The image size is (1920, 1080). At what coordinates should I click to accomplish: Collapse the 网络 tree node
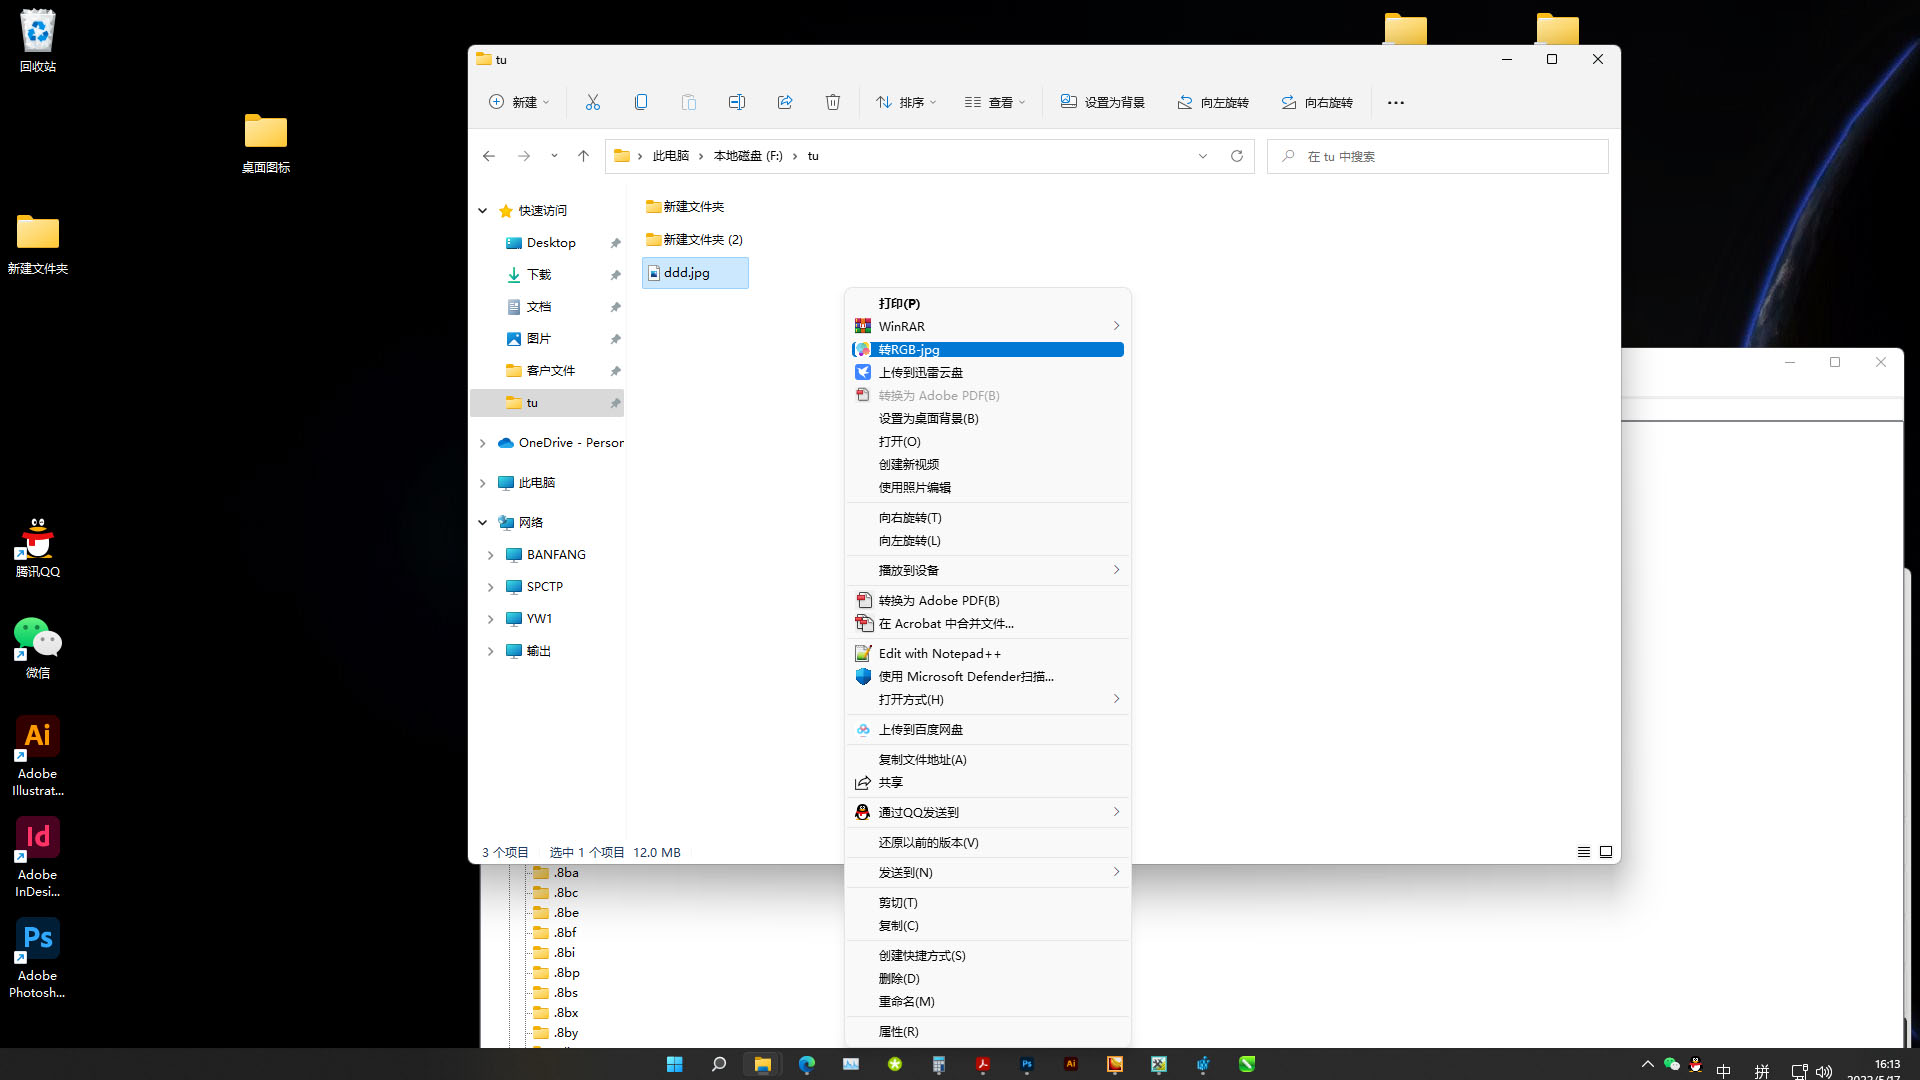[x=483, y=523]
